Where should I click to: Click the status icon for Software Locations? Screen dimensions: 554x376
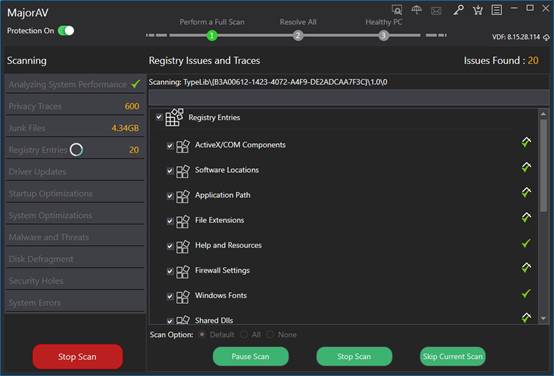click(526, 167)
